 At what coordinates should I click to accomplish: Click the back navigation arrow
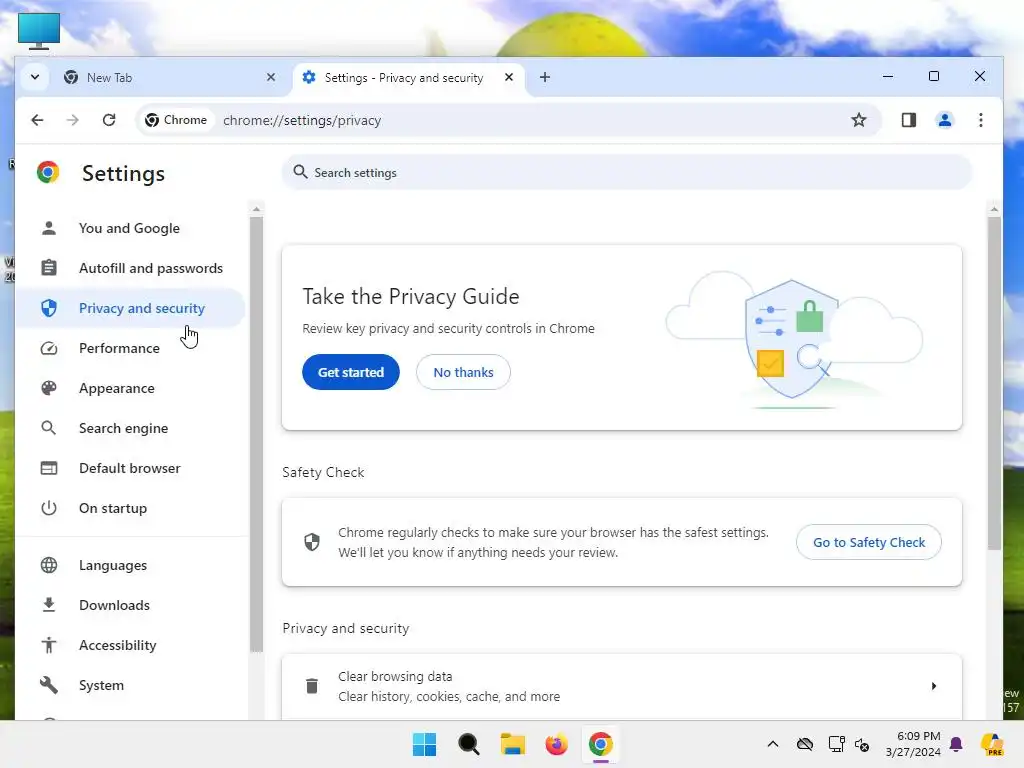(x=37, y=120)
